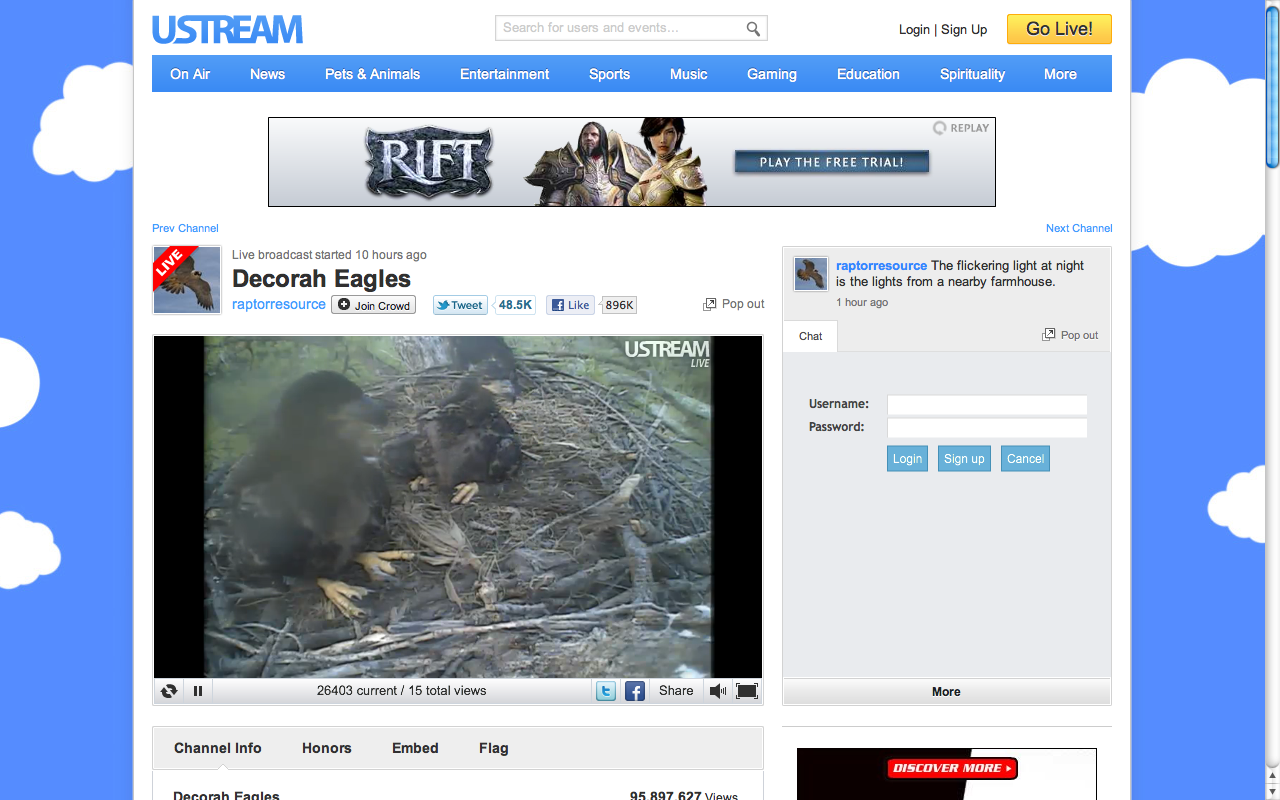Open the Pets & Animals category
The width and height of the screenshot is (1280, 800).
pyautogui.click(x=372, y=74)
